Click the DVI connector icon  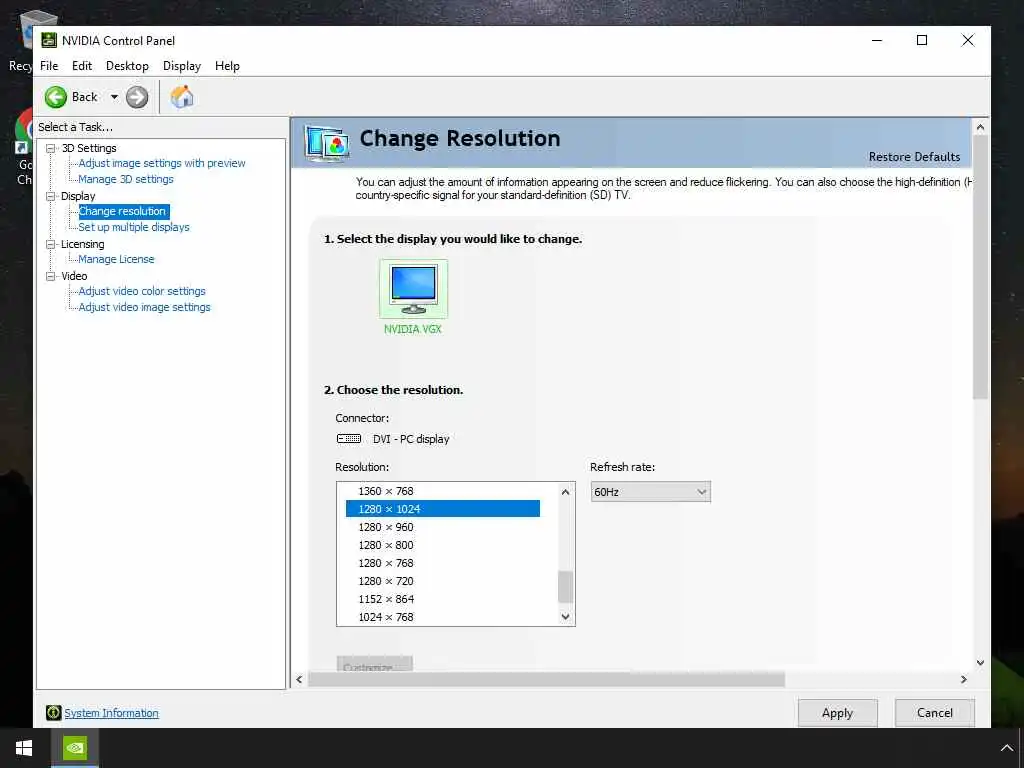coord(349,439)
